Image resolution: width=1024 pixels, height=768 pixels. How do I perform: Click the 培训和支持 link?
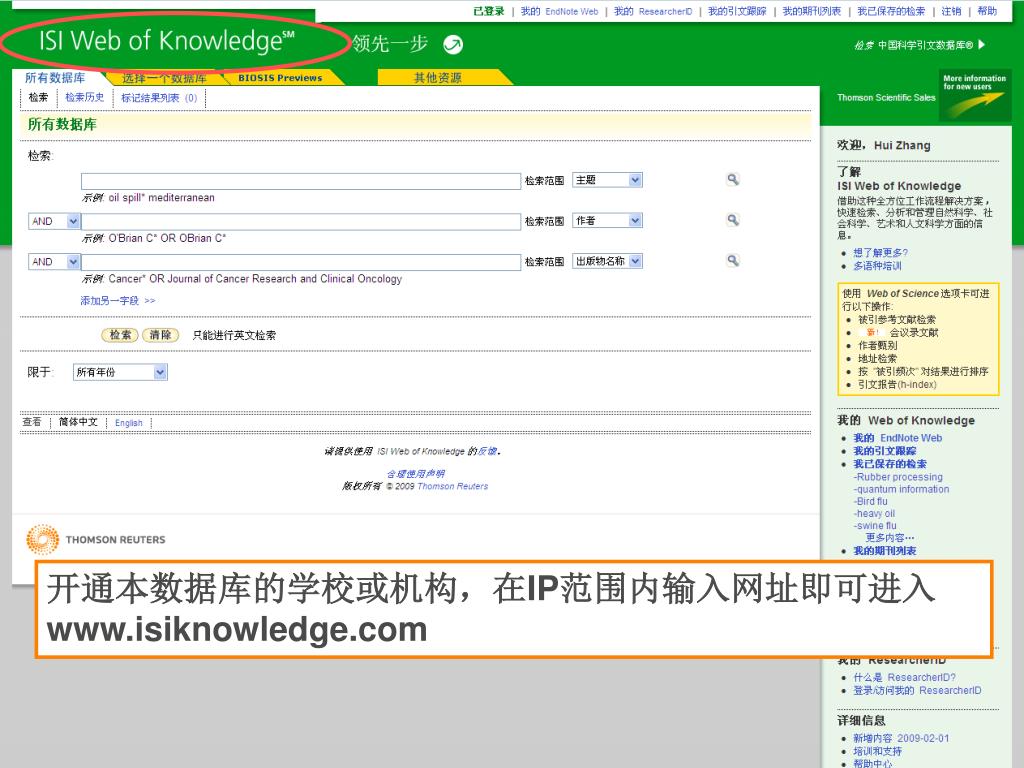tap(878, 751)
